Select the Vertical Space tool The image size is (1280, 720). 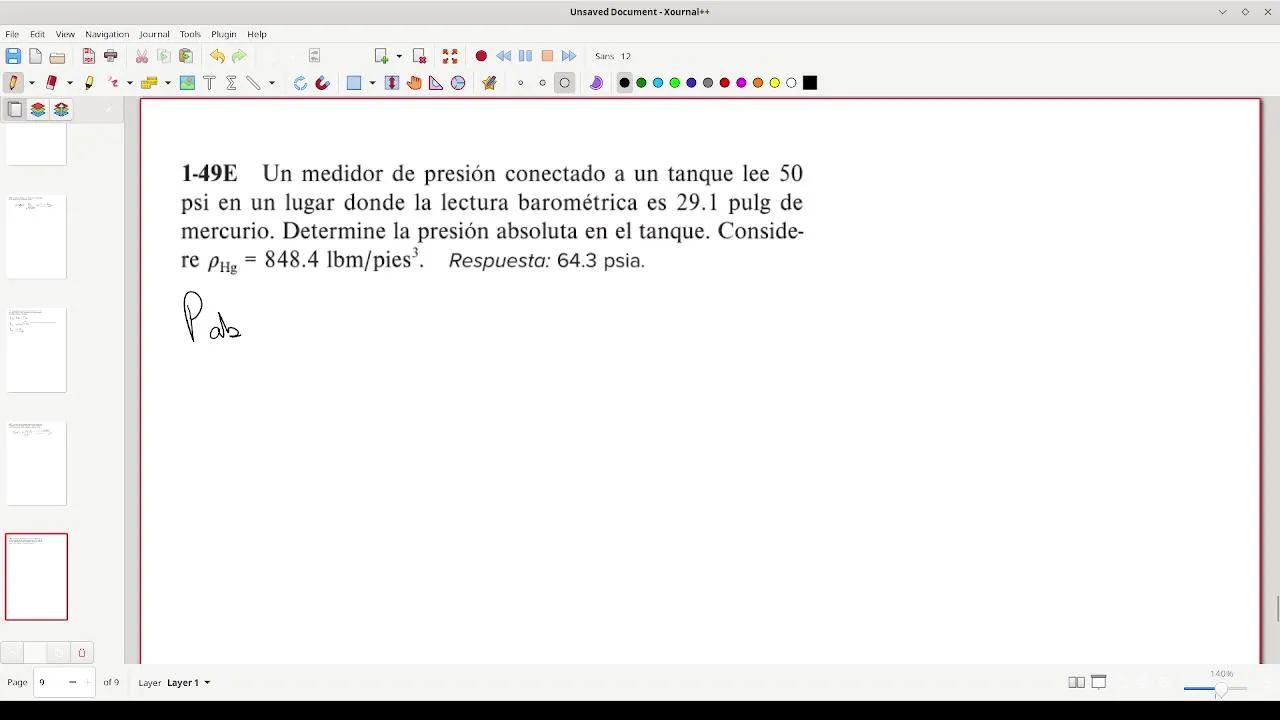392,83
